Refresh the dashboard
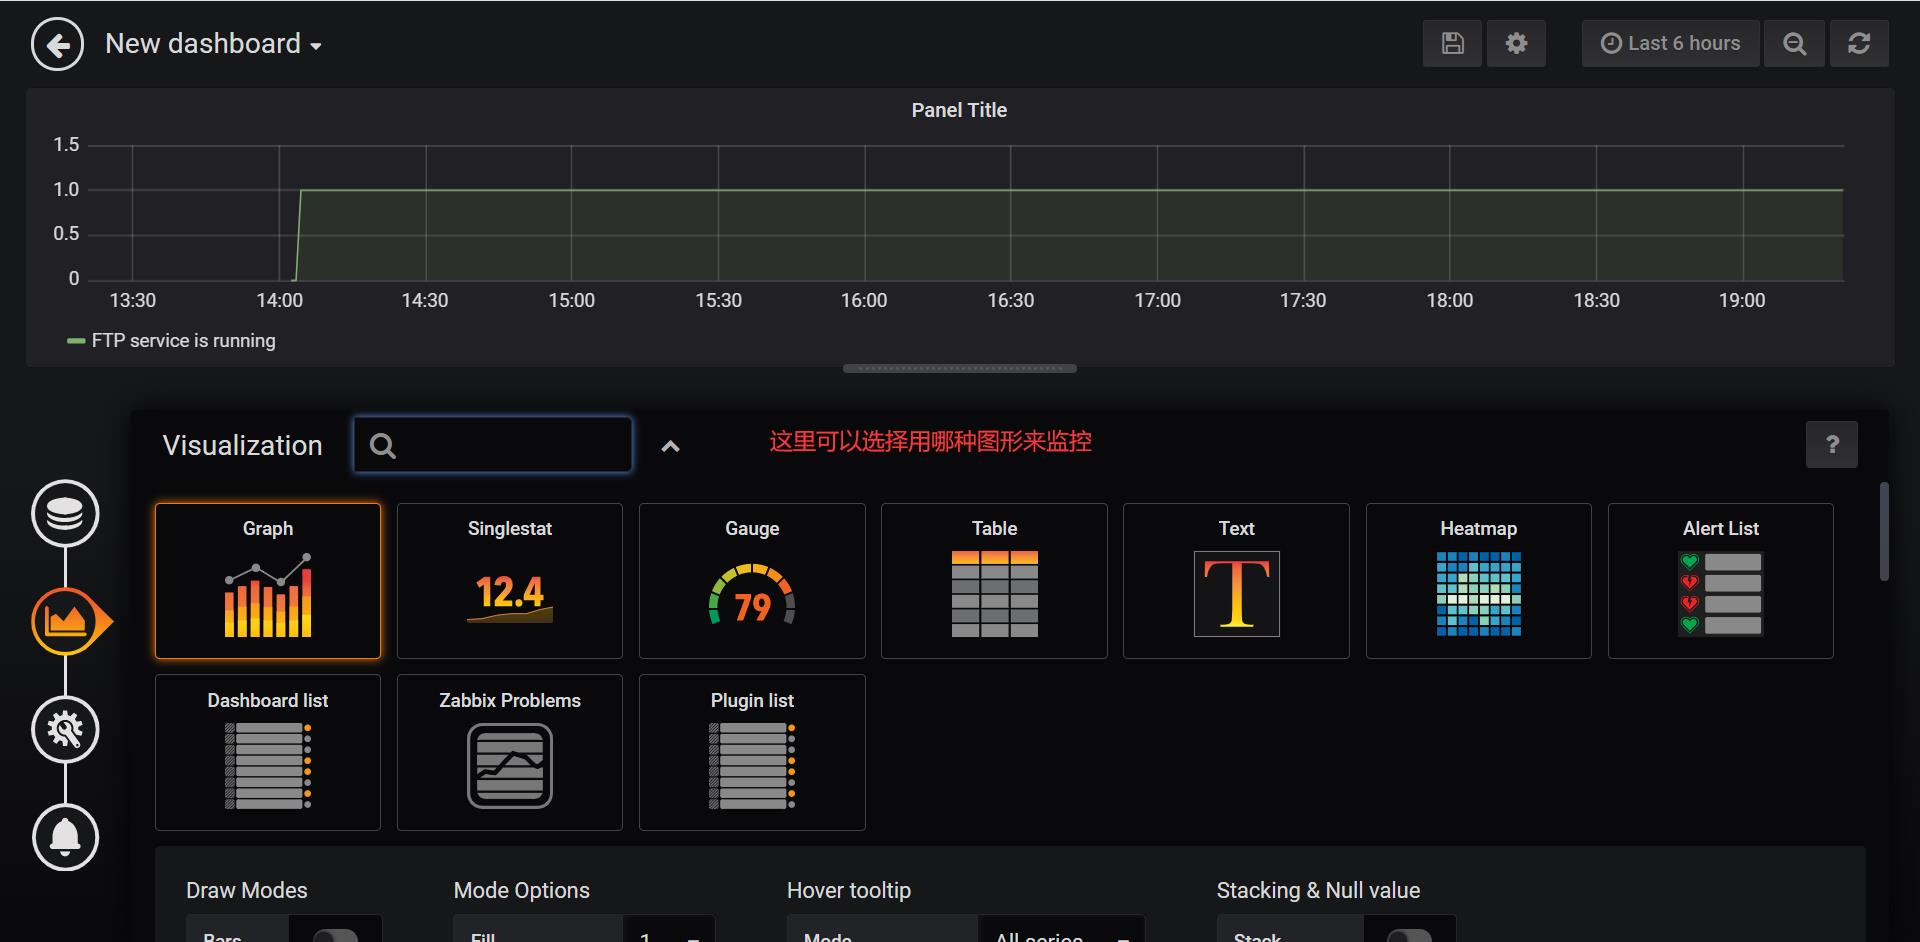The image size is (1920, 942). (x=1859, y=43)
